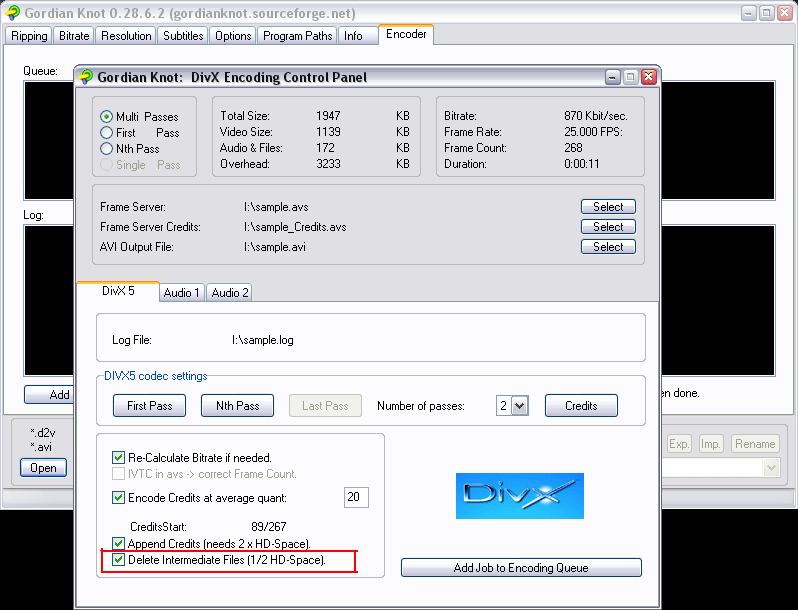
Task: Click Select button for Frame Server
Action: pos(608,207)
